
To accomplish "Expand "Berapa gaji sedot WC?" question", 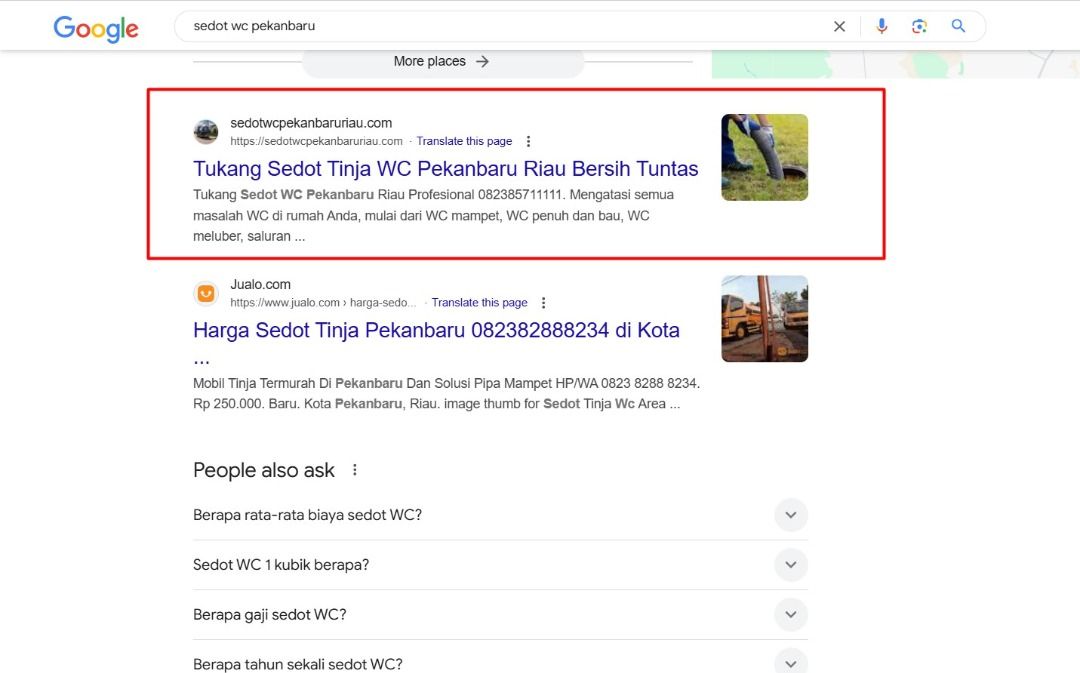I will [x=790, y=614].
